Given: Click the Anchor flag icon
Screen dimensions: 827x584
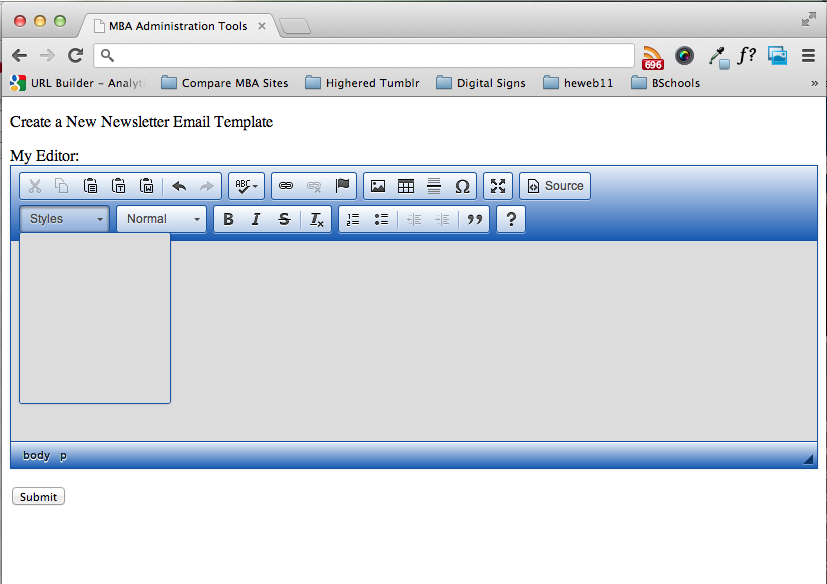Looking at the screenshot, I should [343, 186].
